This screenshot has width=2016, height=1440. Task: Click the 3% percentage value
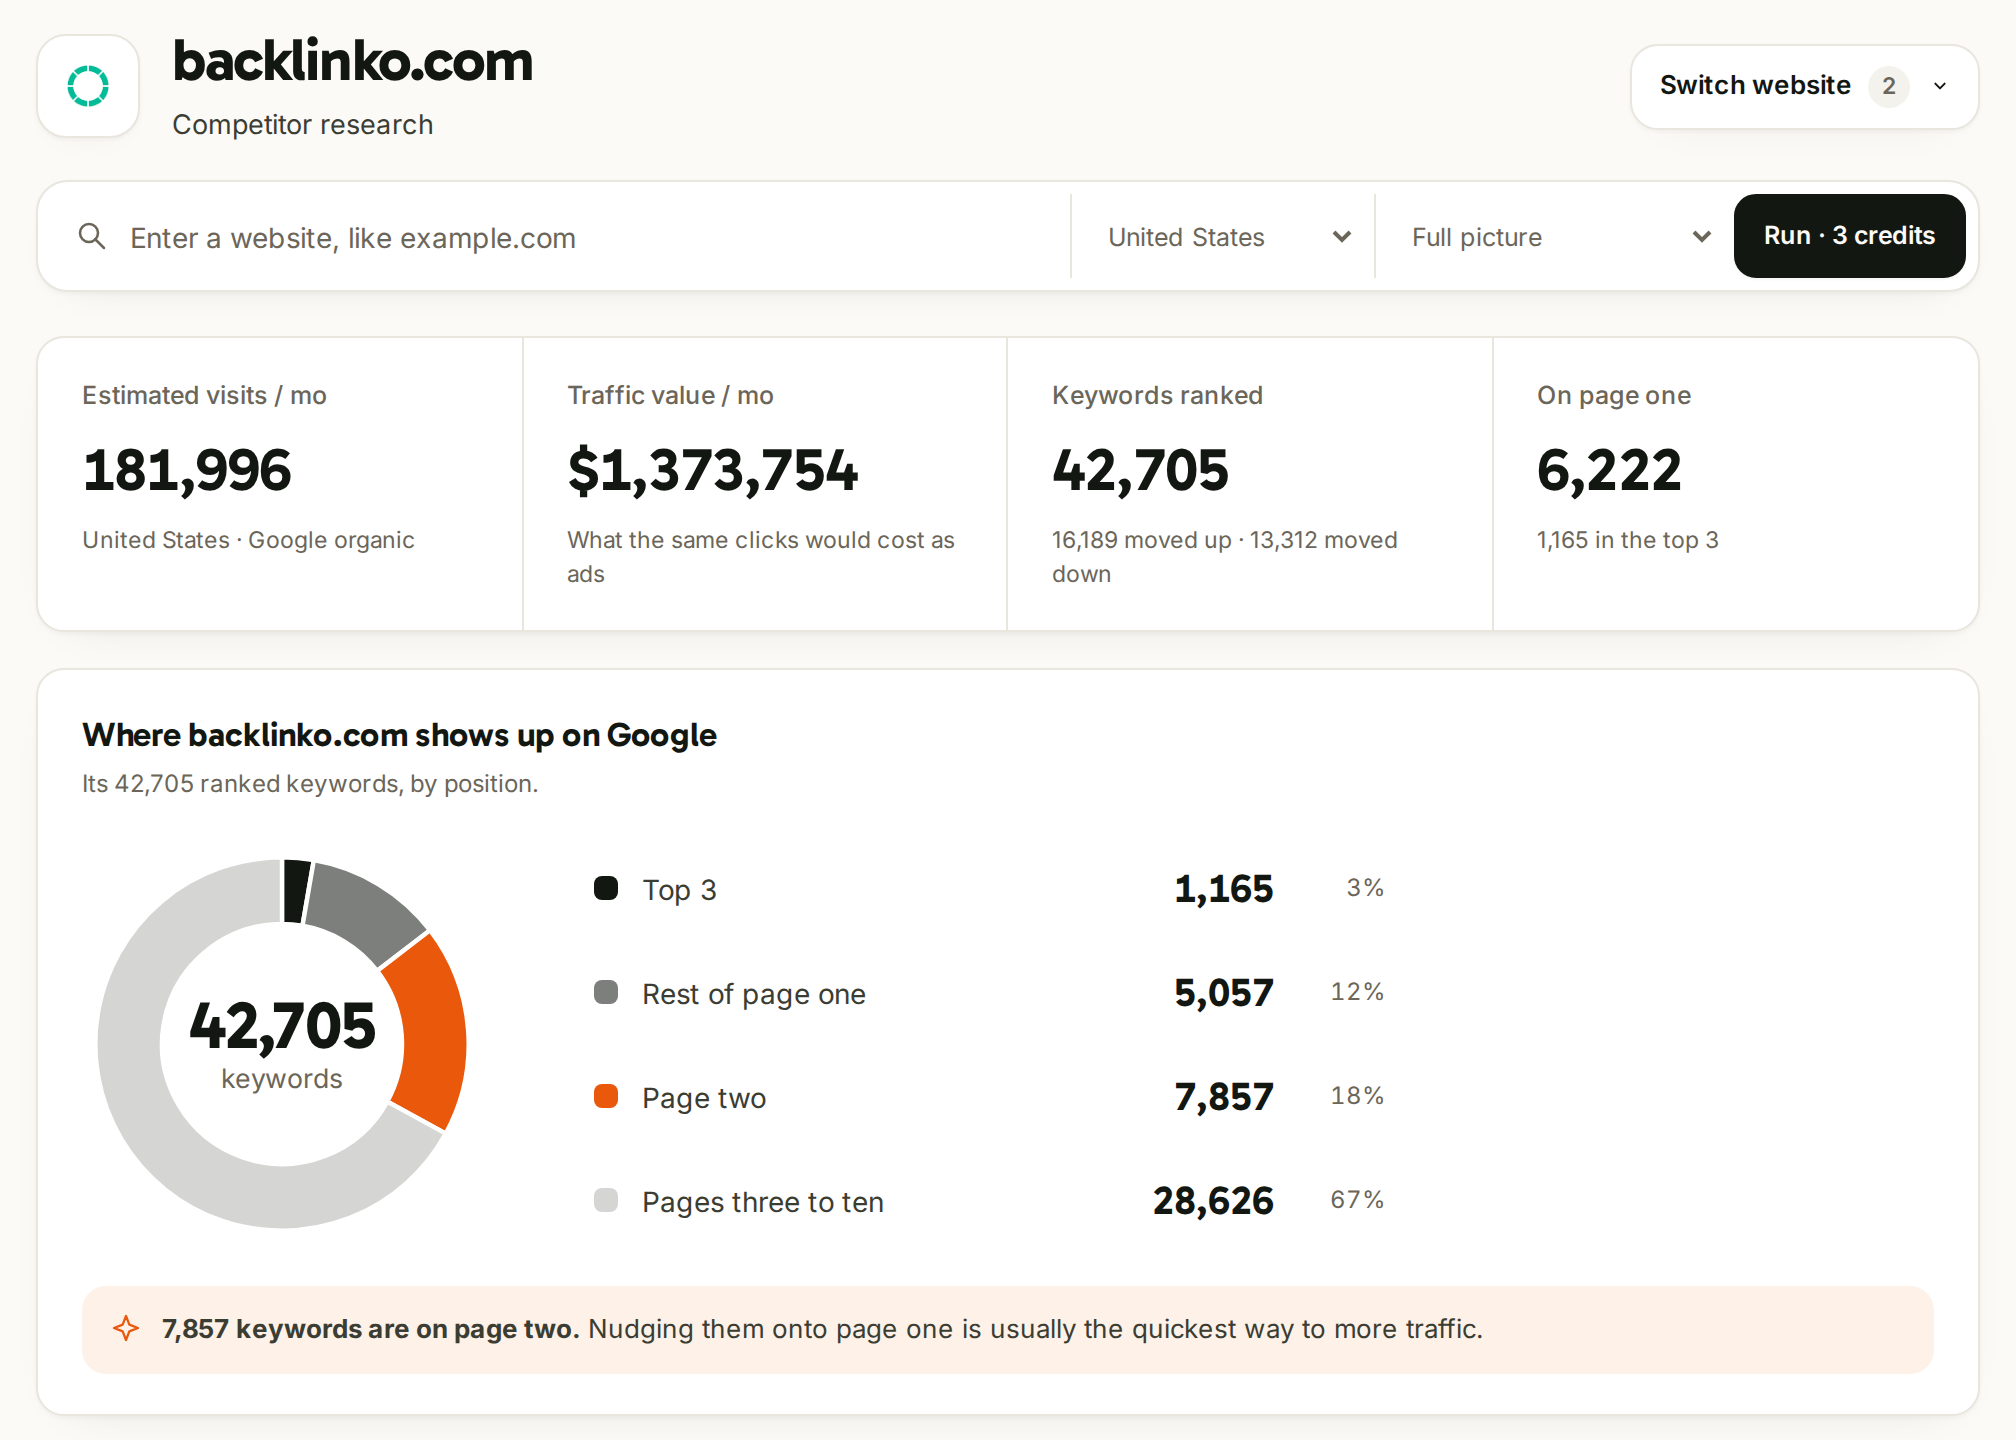tap(1365, 887)
